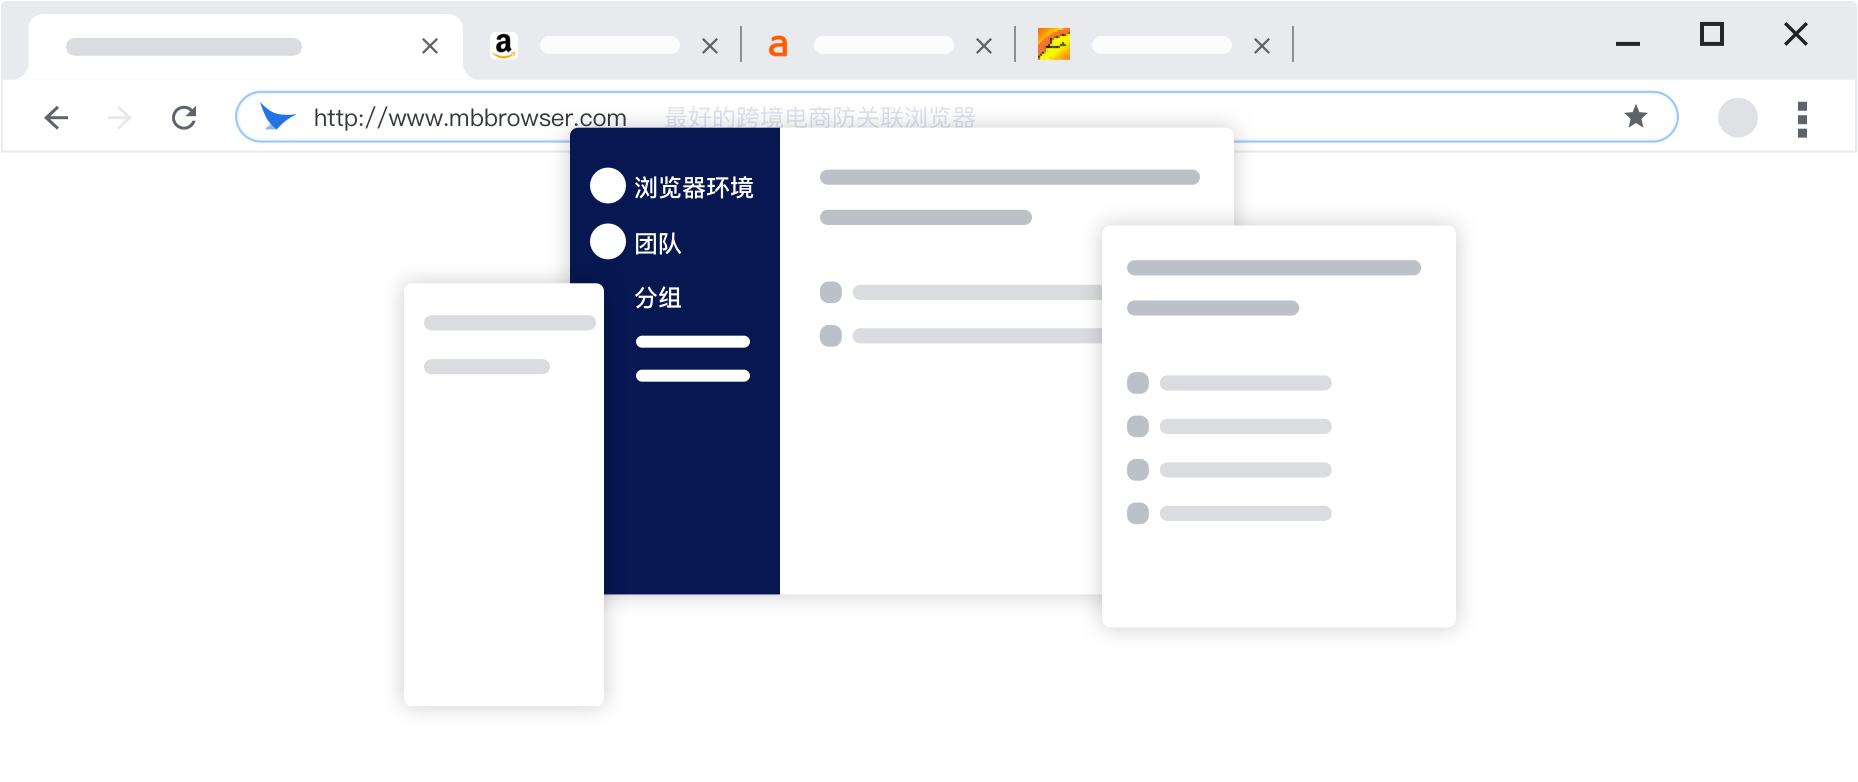The image size is (1858, 782).
Task: Reload the page with refresh icon
Action: coord(184,118)
